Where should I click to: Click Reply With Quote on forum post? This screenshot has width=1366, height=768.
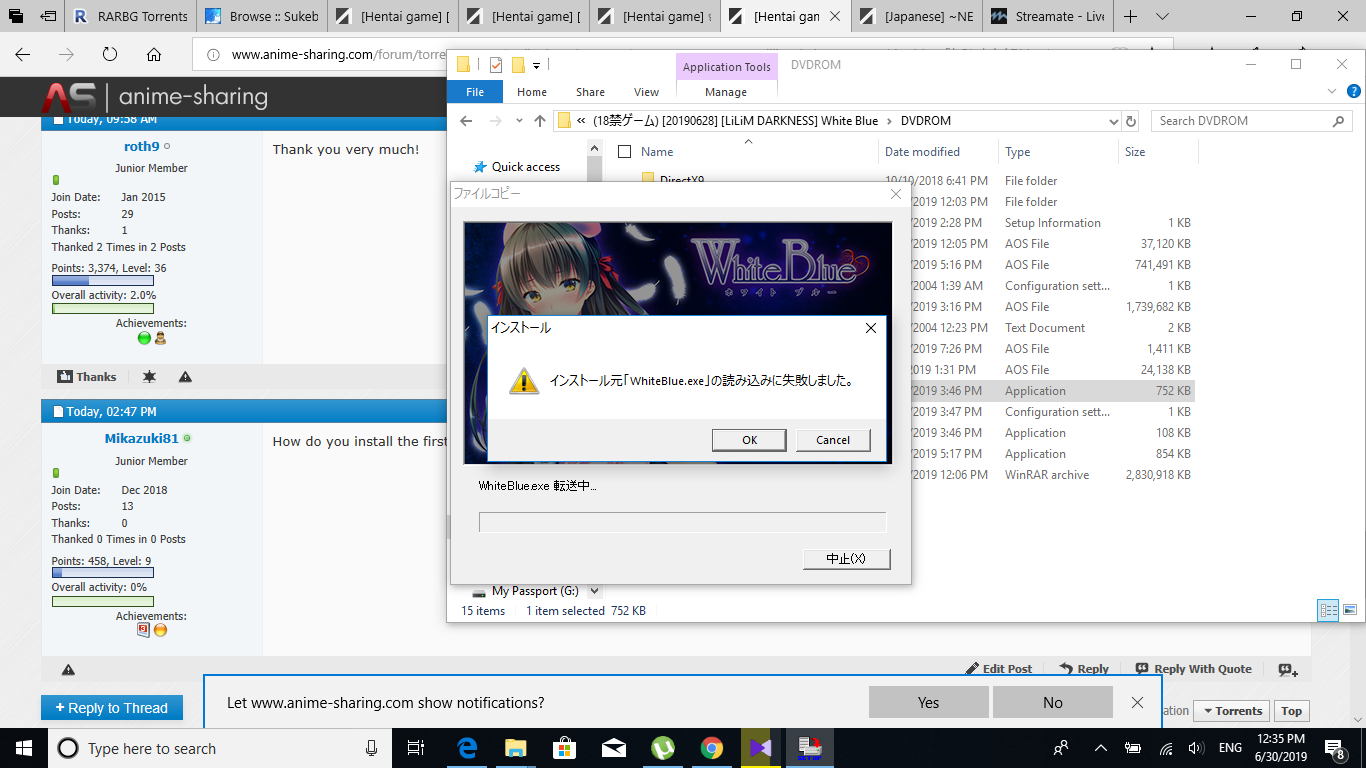[1194, 669]
